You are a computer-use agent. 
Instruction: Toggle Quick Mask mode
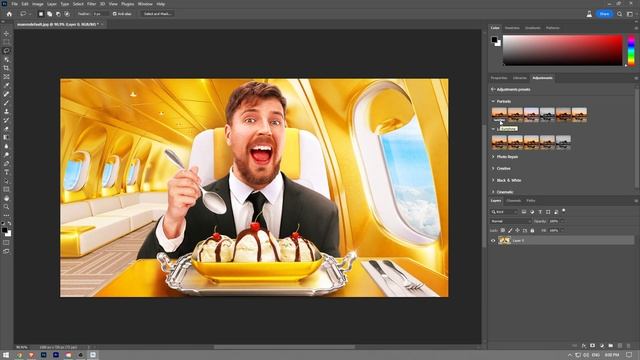(x=6, y=243)
